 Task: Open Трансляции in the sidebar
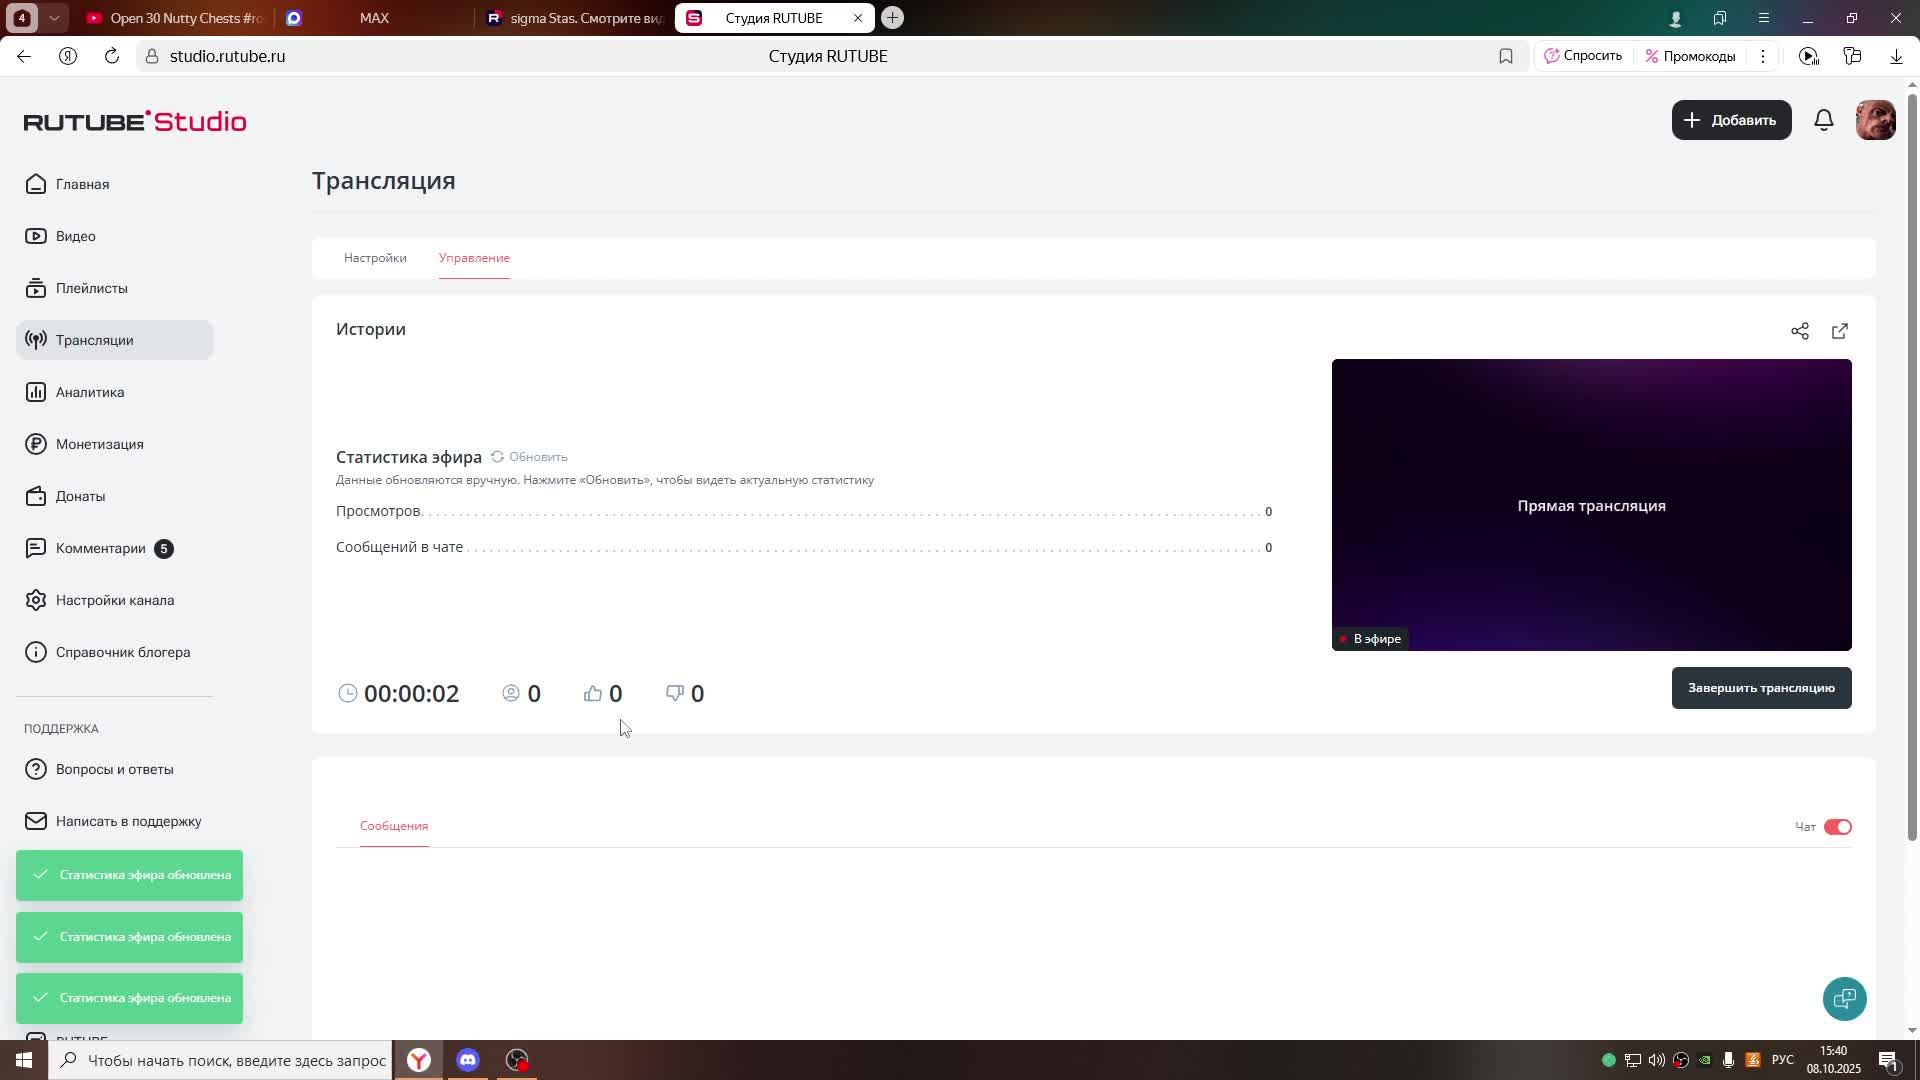pos(95,340)
